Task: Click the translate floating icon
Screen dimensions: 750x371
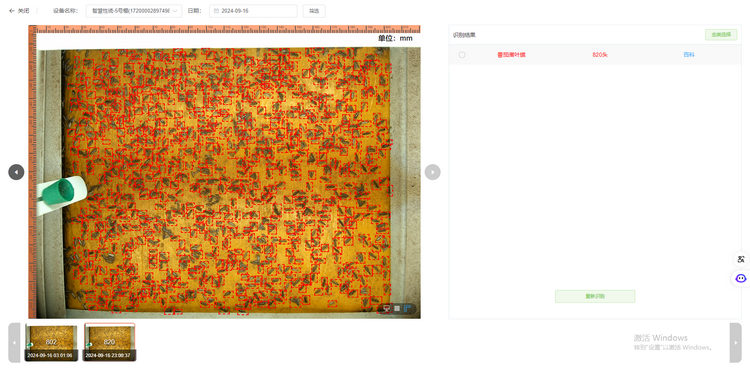Action: [741, 260]
